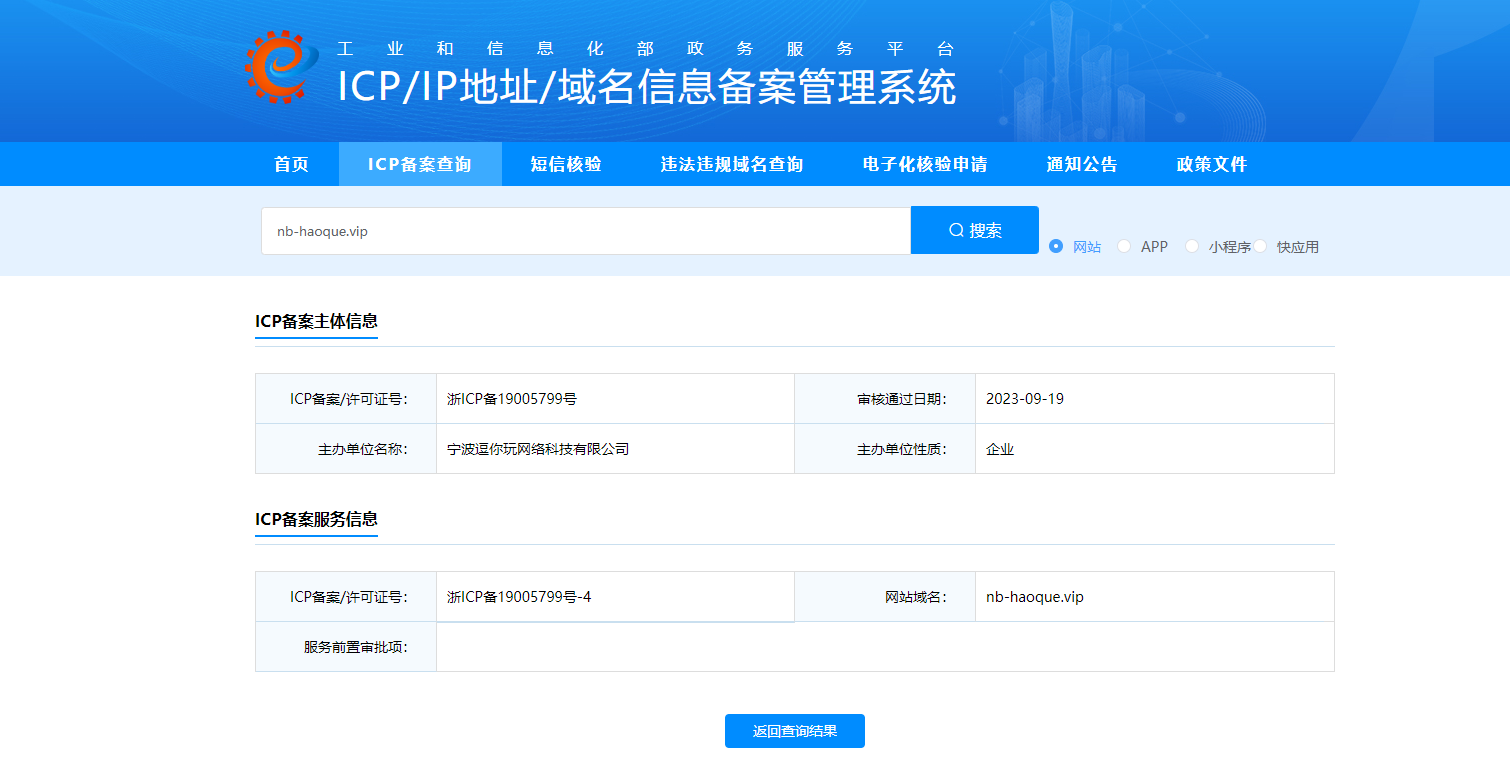Open the ICP备案查询 tab
Viewport: 1510px width, 766px height.
420,164
